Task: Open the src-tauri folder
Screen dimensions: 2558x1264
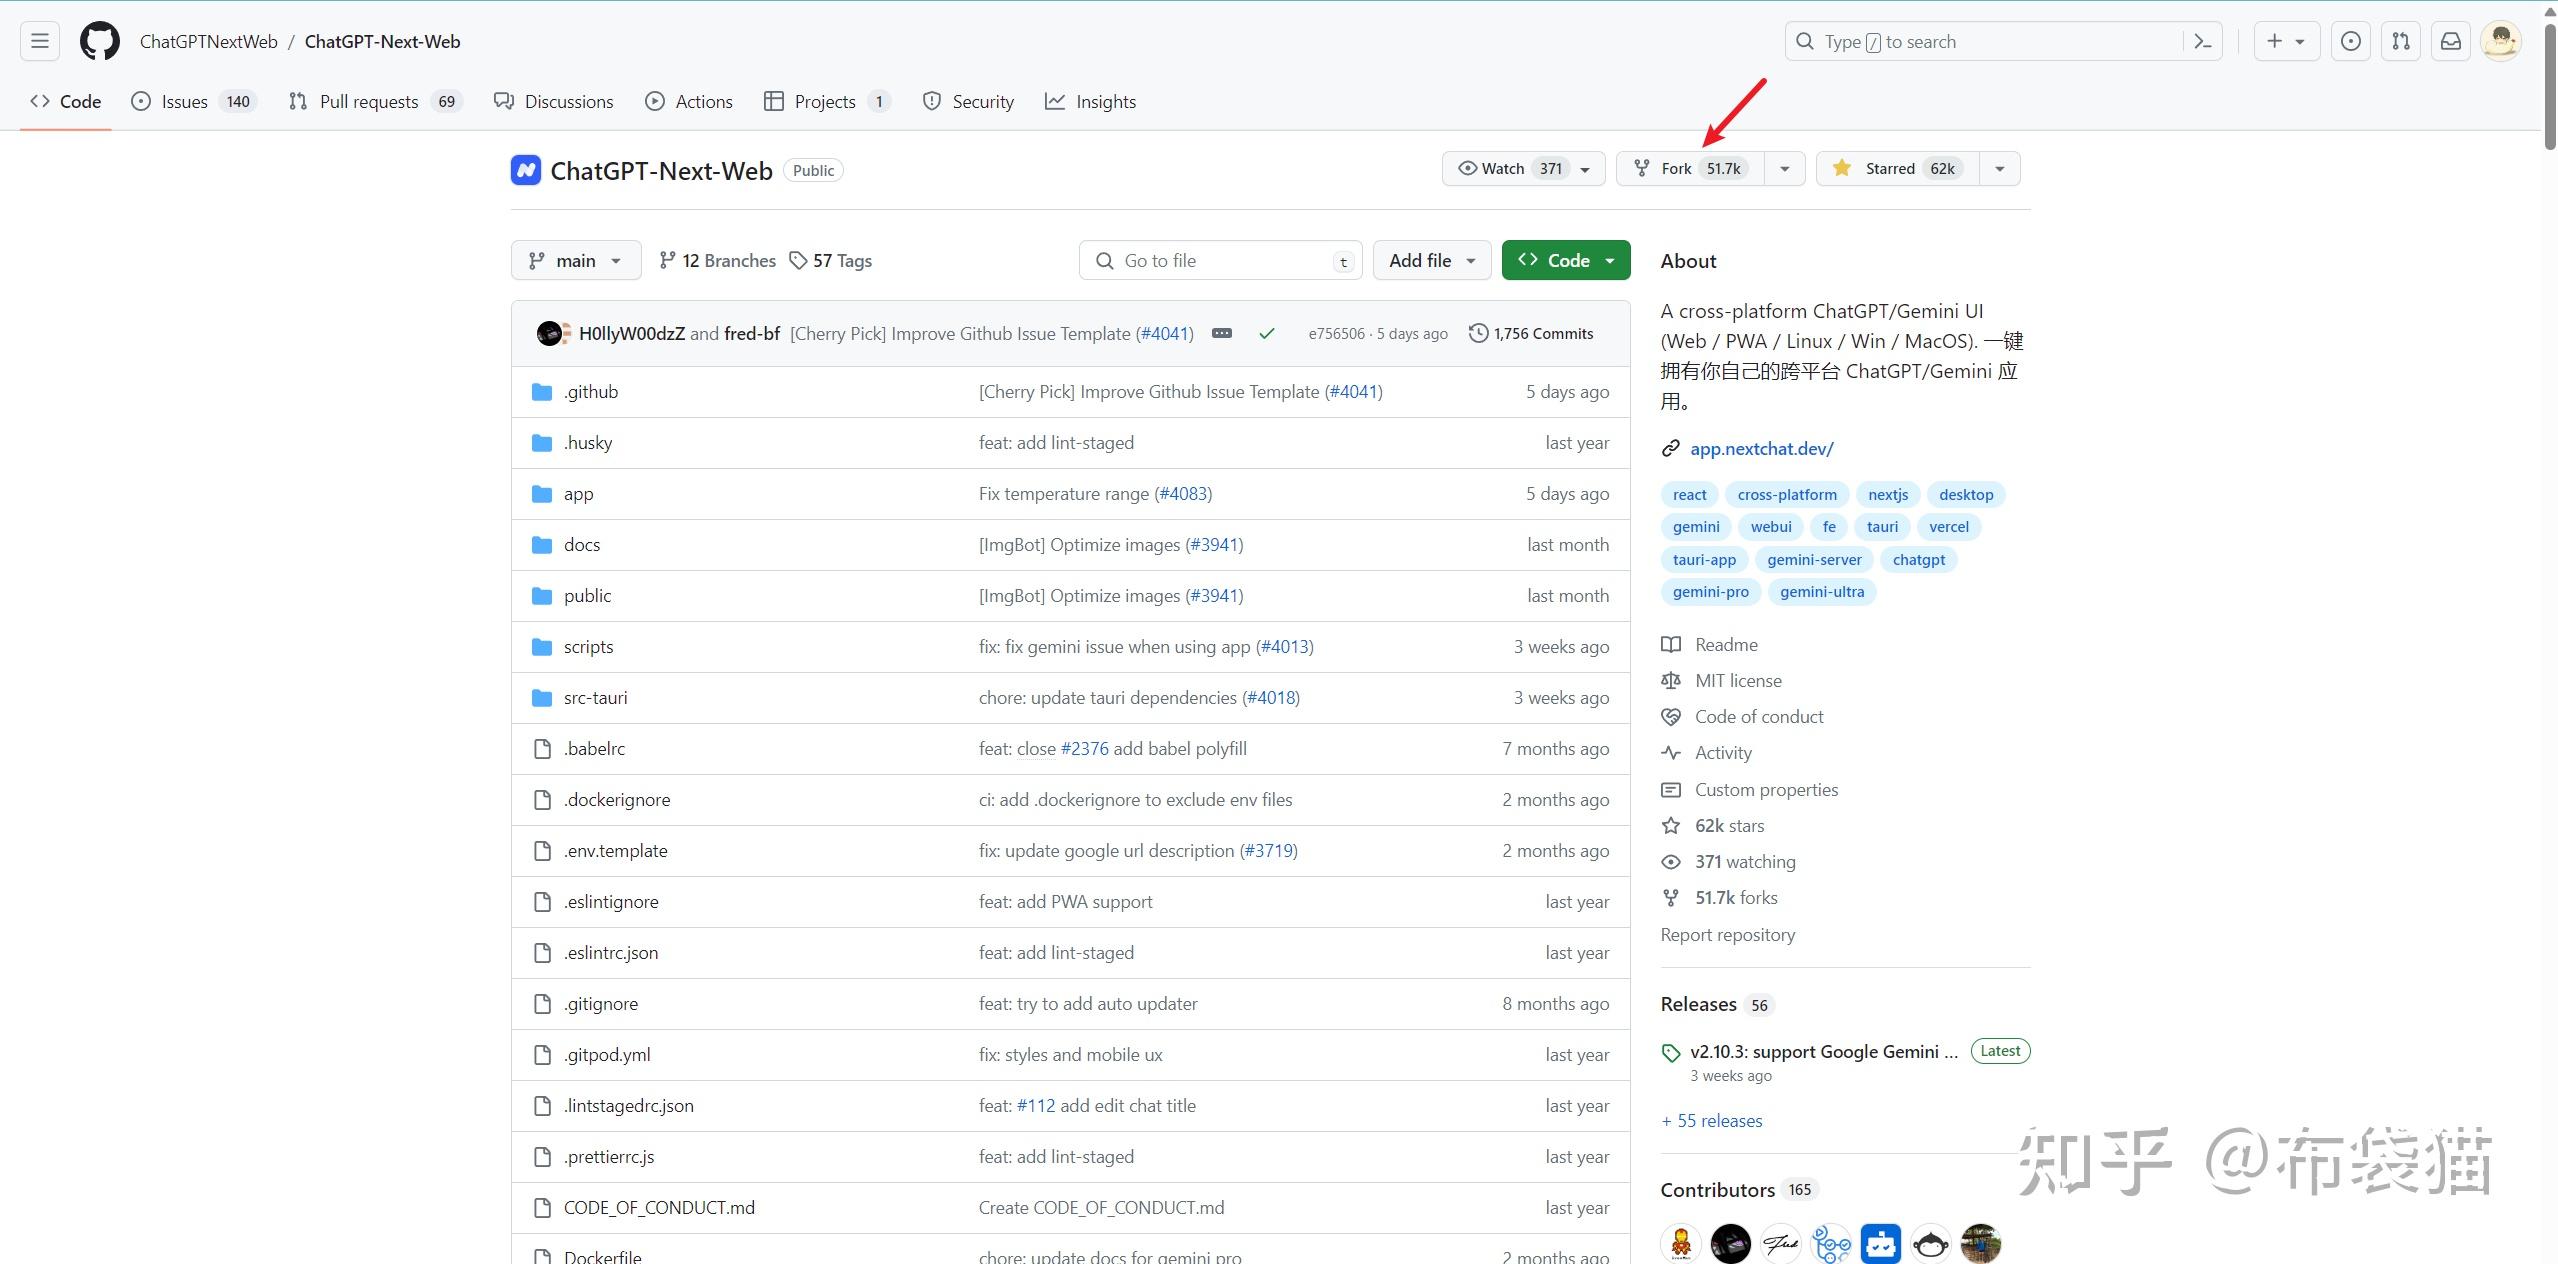Action: [x=595, y=698]
